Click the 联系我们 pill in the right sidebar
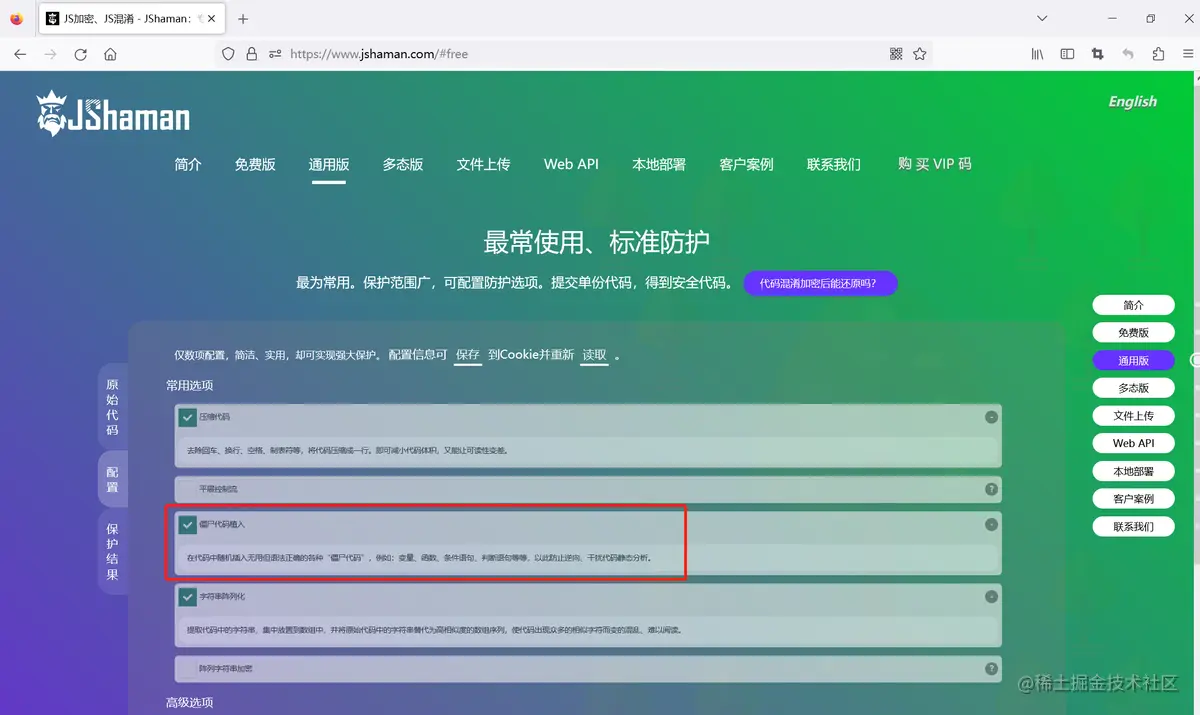 (1133, 526)
